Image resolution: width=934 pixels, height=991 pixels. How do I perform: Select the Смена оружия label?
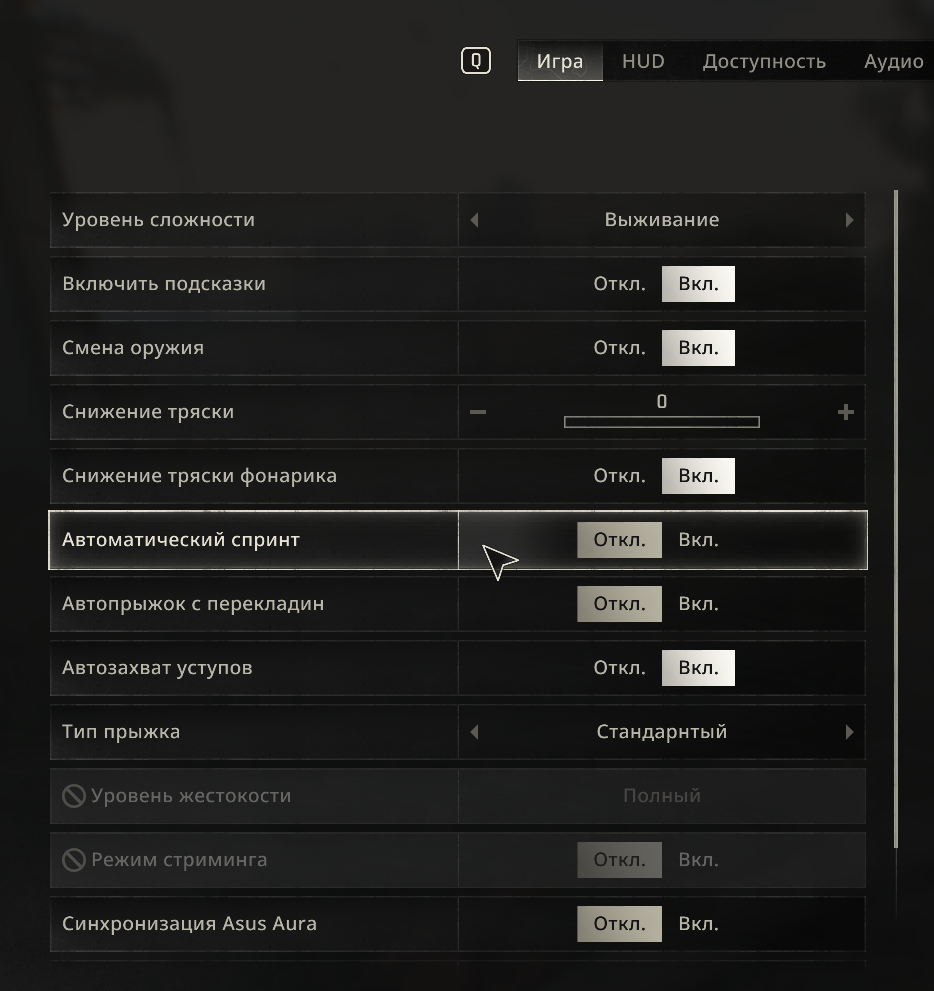coord(133,348)
